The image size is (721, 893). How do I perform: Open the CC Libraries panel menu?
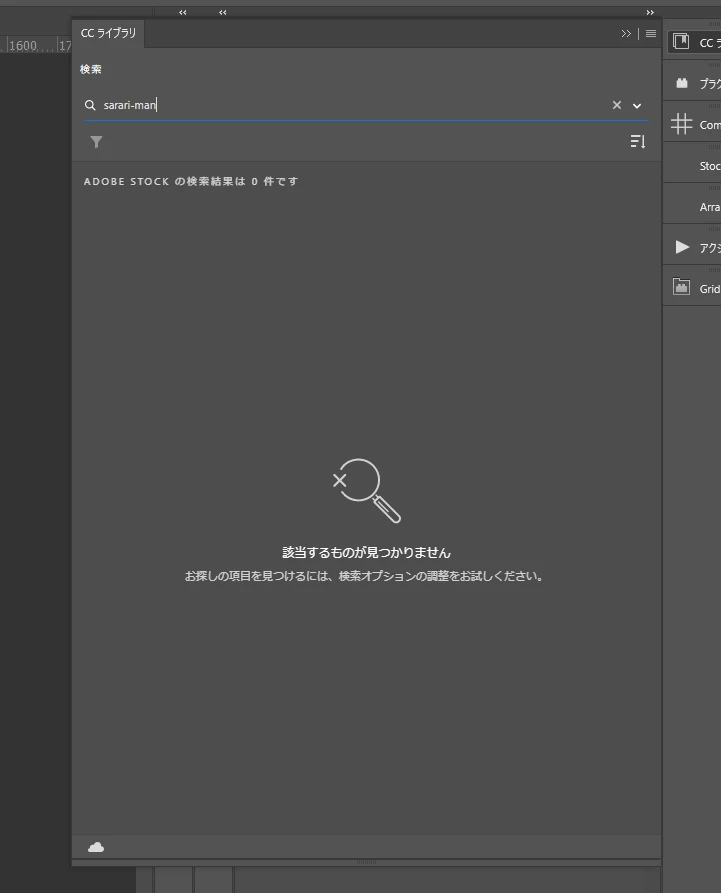pos(651,34)
